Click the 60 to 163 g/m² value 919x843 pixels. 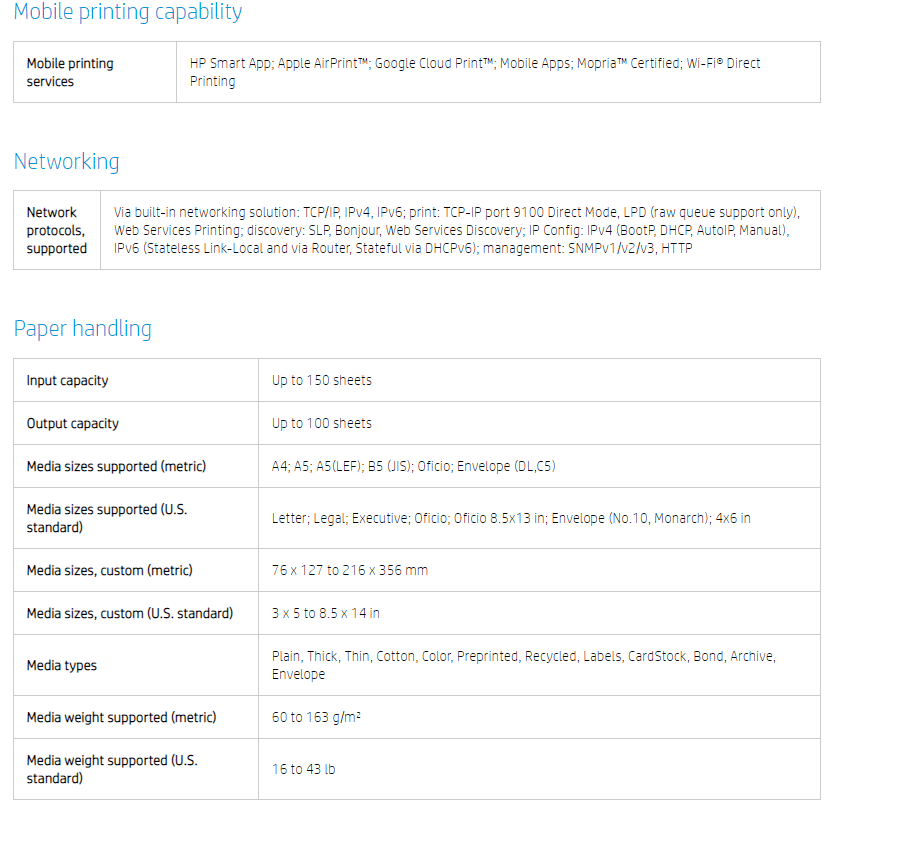click(316, 718)
